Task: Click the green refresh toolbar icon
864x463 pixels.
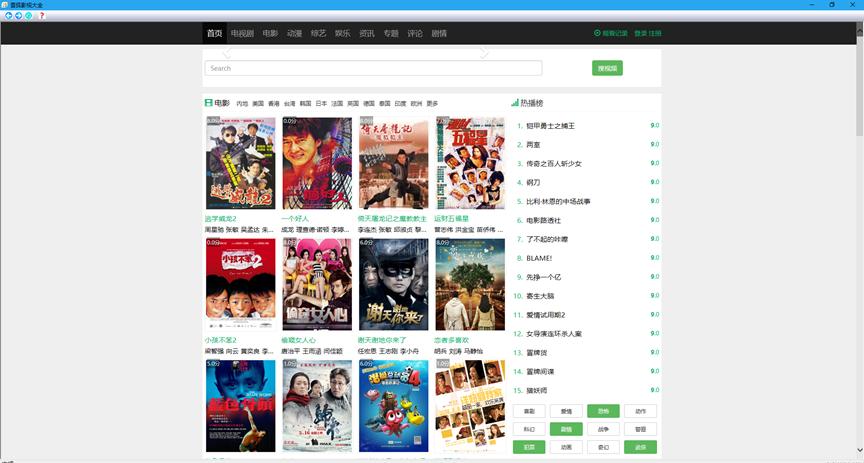Action: 28,16
